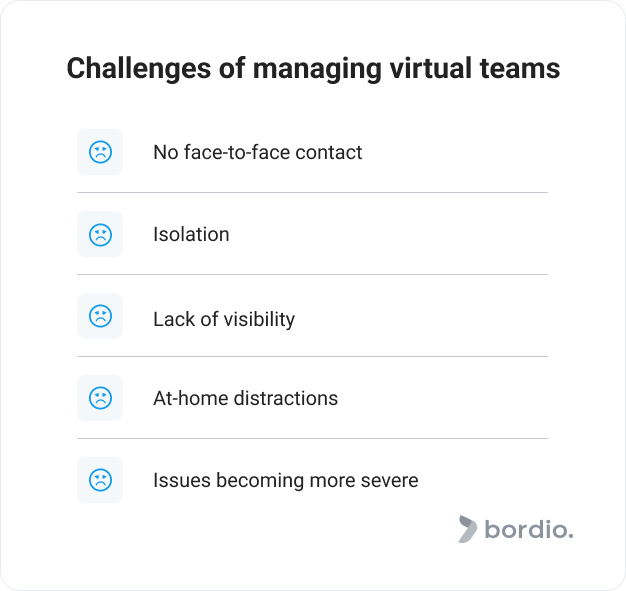Click the sad face icon beside No face-to-face contact

pyautogui.click(x=100, y=152)
